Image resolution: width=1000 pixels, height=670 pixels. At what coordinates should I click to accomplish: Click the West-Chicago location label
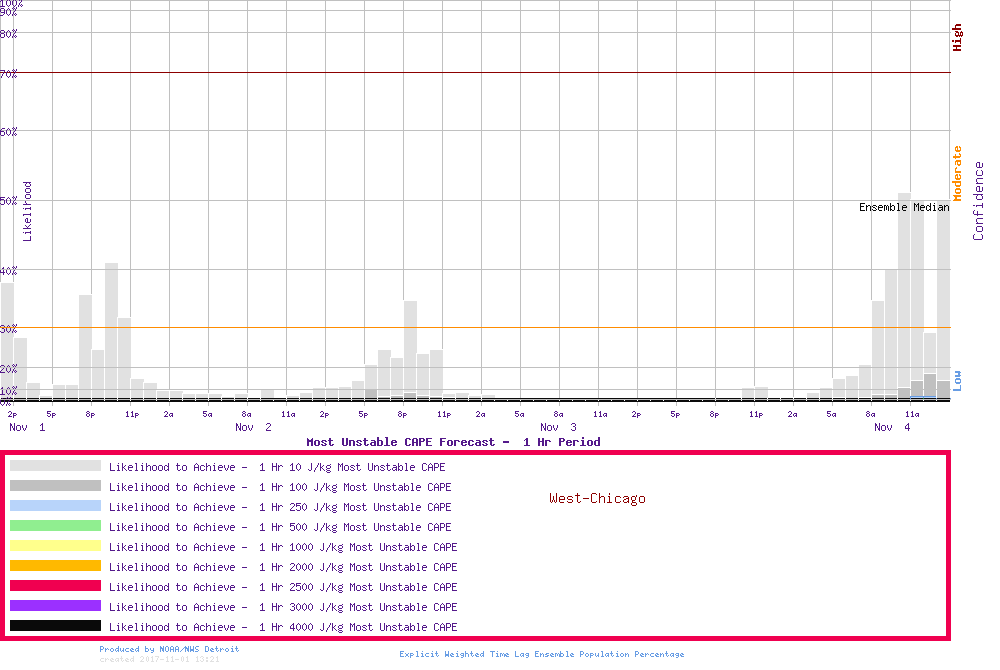tap(597, 498)
